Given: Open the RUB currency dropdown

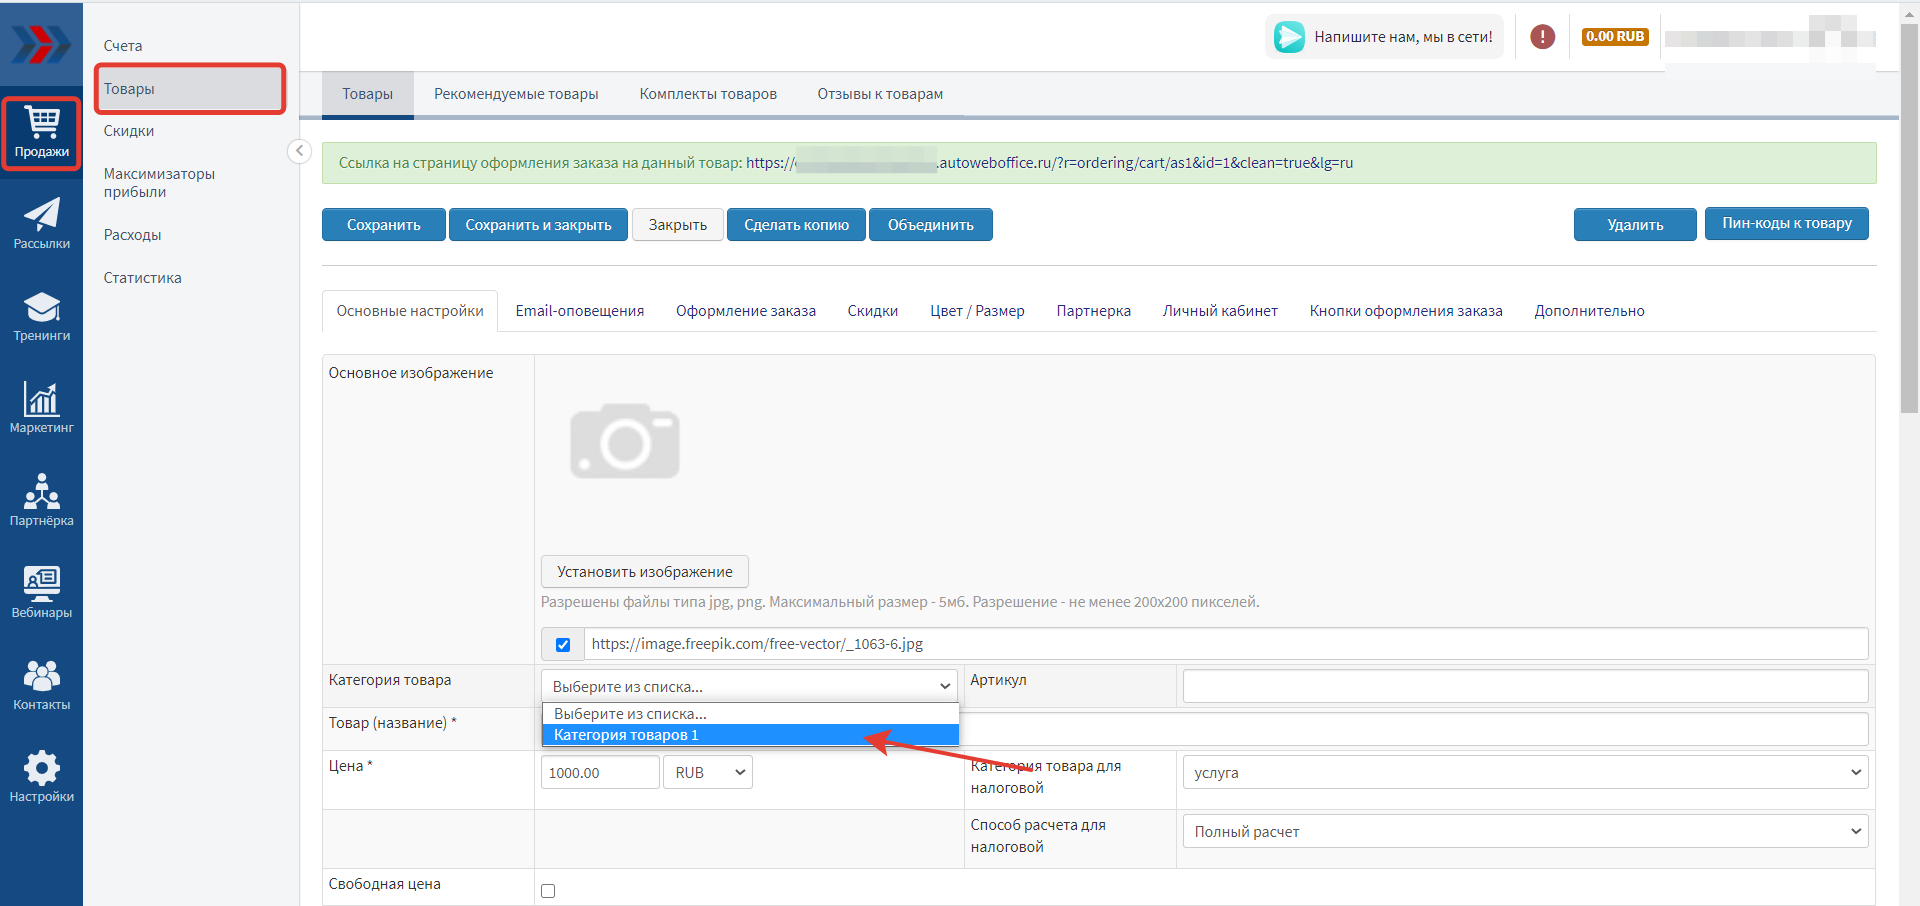Looking at the screenshot, I should 708,773.
